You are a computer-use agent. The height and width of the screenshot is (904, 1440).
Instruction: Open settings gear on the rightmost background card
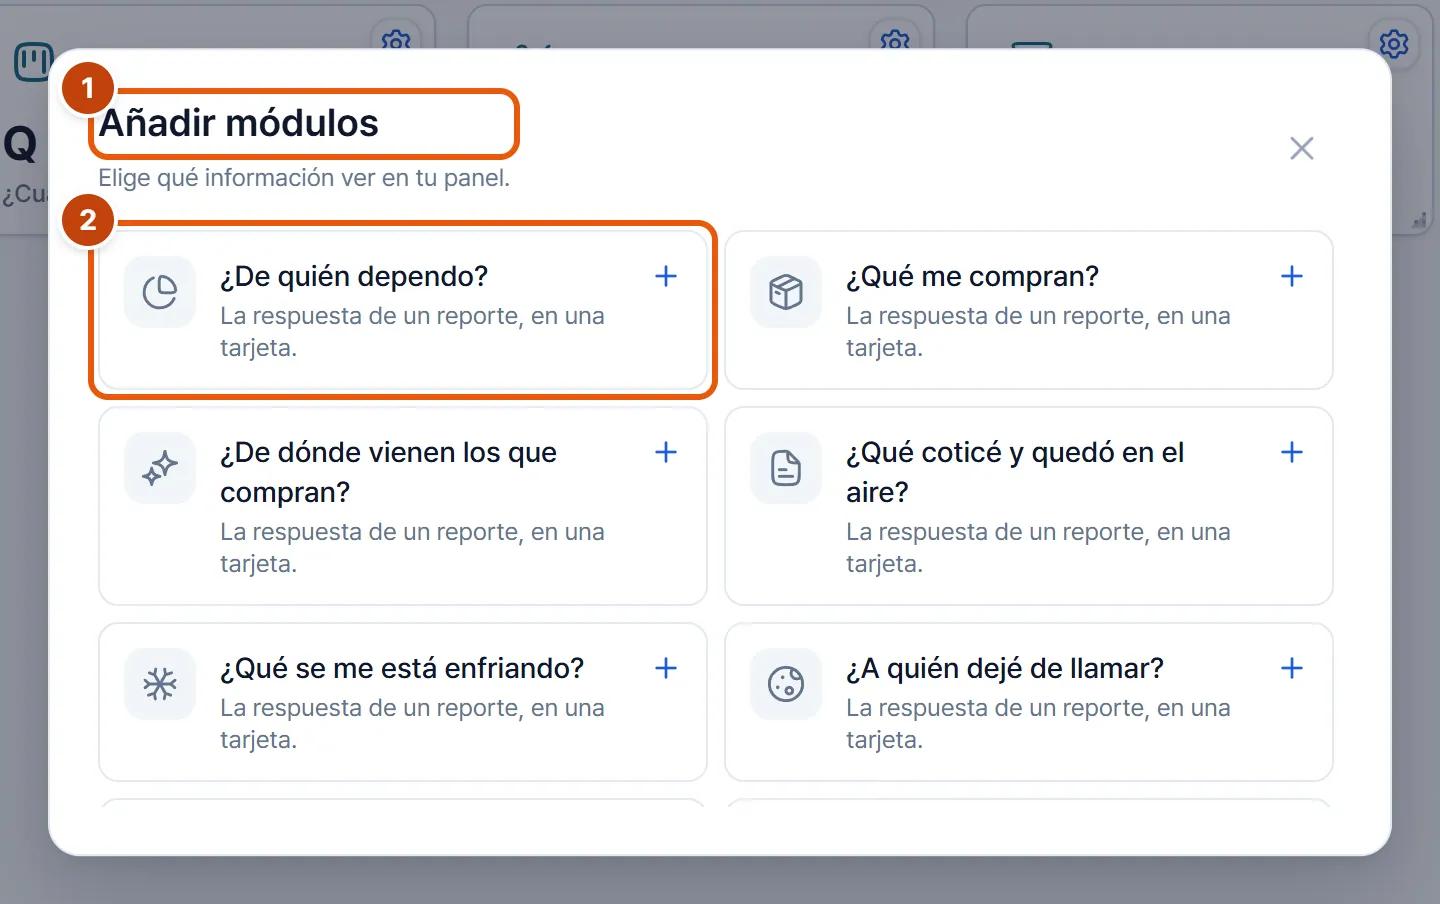1394,44
